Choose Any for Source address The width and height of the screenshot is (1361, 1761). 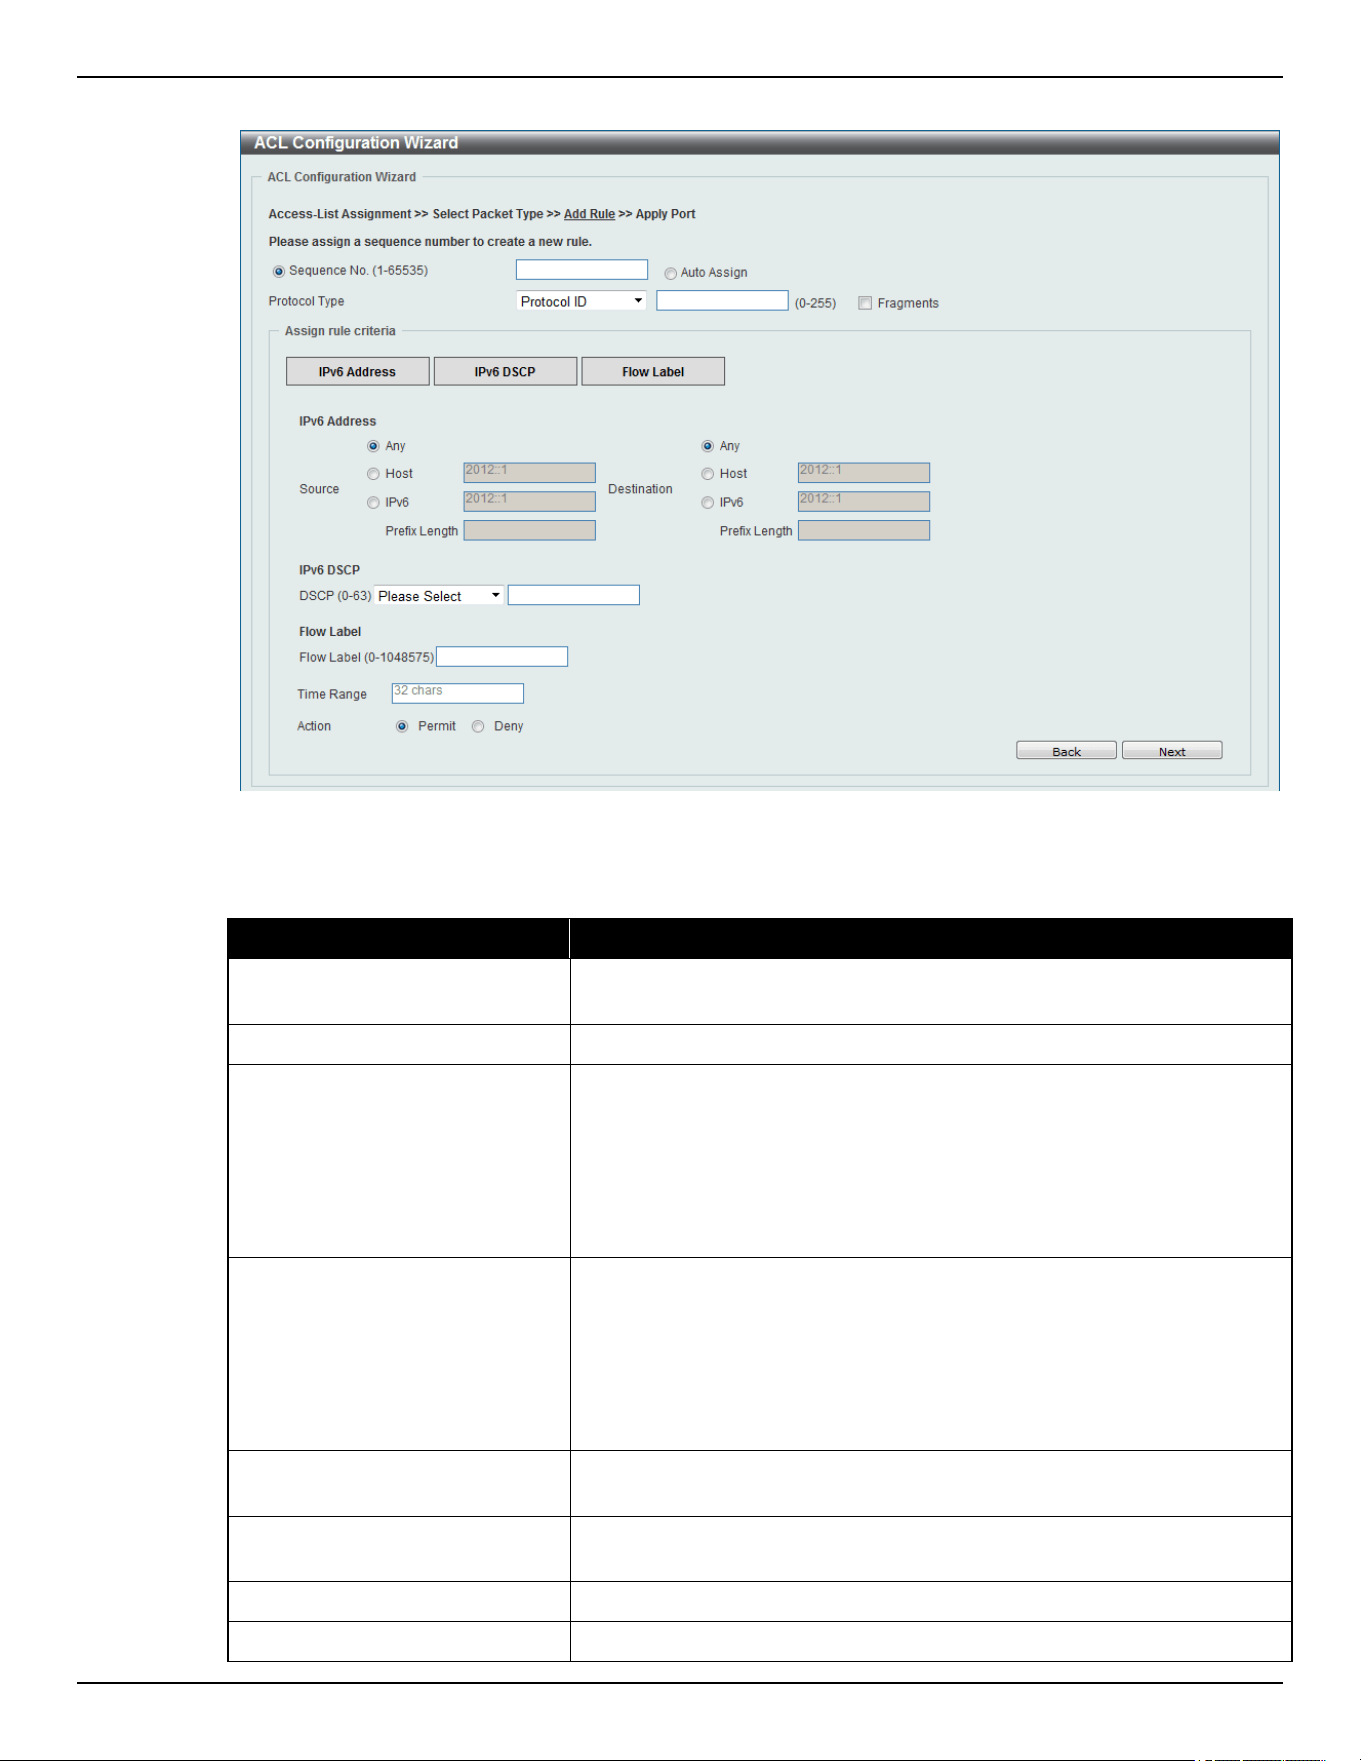tap(373, 446)
